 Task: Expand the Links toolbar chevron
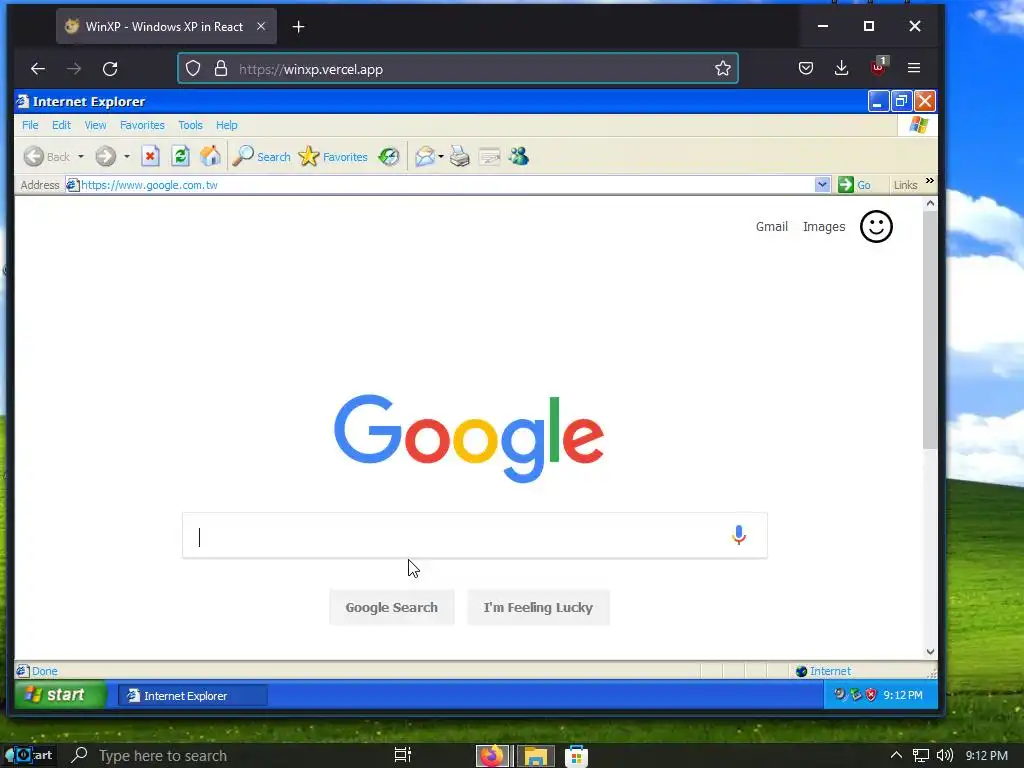(x=930, y=181)
